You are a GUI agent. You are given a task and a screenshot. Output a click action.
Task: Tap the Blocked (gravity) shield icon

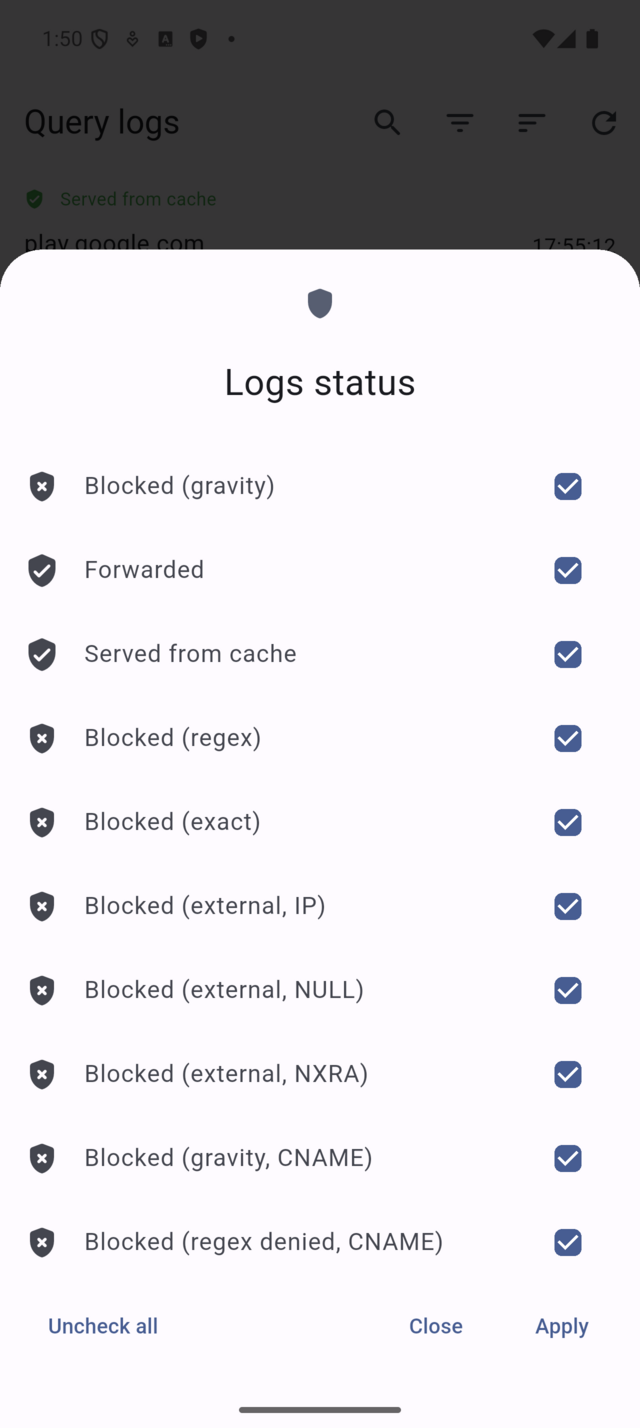42,486
